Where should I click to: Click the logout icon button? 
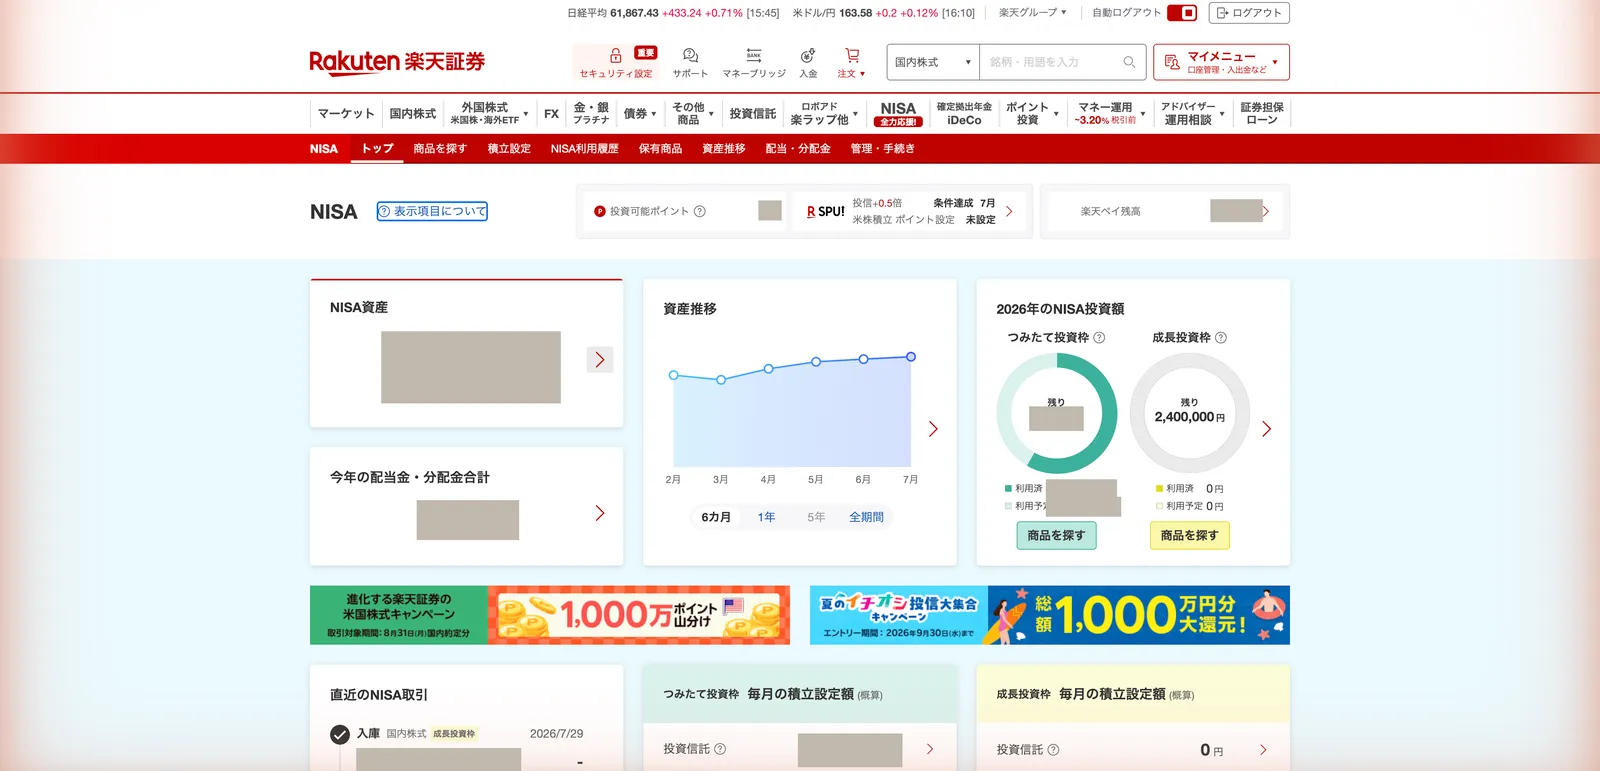[x=1222, y=13]
